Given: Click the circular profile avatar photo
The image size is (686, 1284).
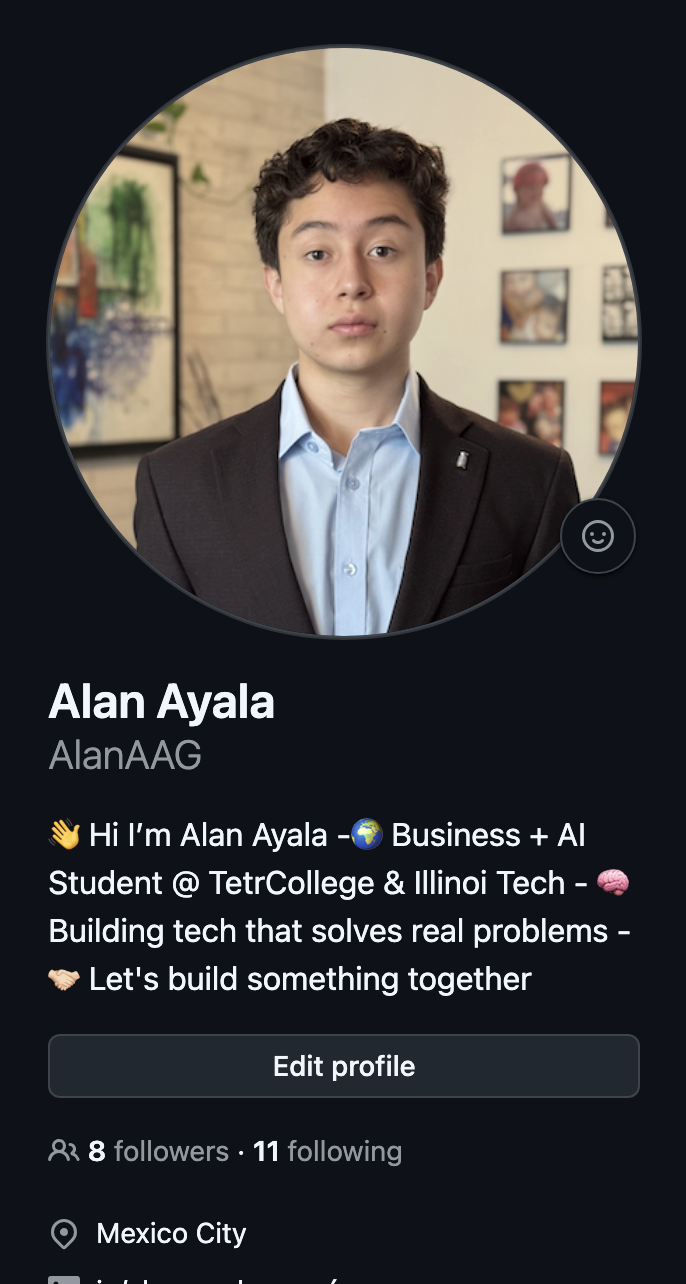Looking at the screenshot, I should 344,342.
